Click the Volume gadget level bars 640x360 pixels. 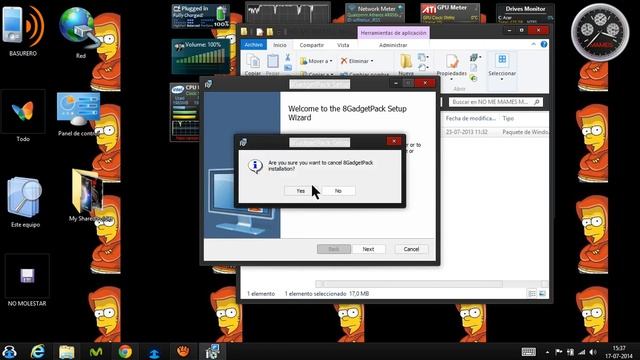point(200,57)
